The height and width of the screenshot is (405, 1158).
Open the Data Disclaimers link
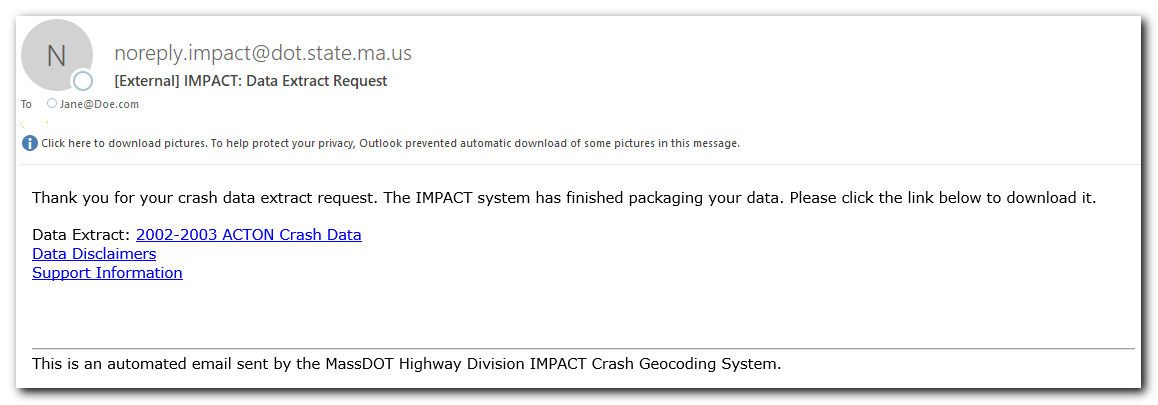point(94,253)
